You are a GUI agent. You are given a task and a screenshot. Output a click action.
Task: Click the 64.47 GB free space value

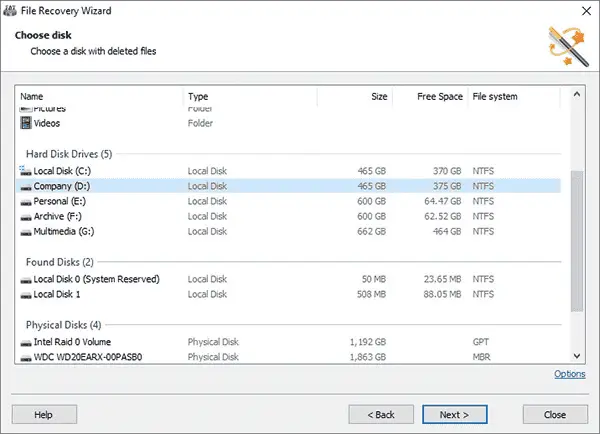(x=442, y=201)
